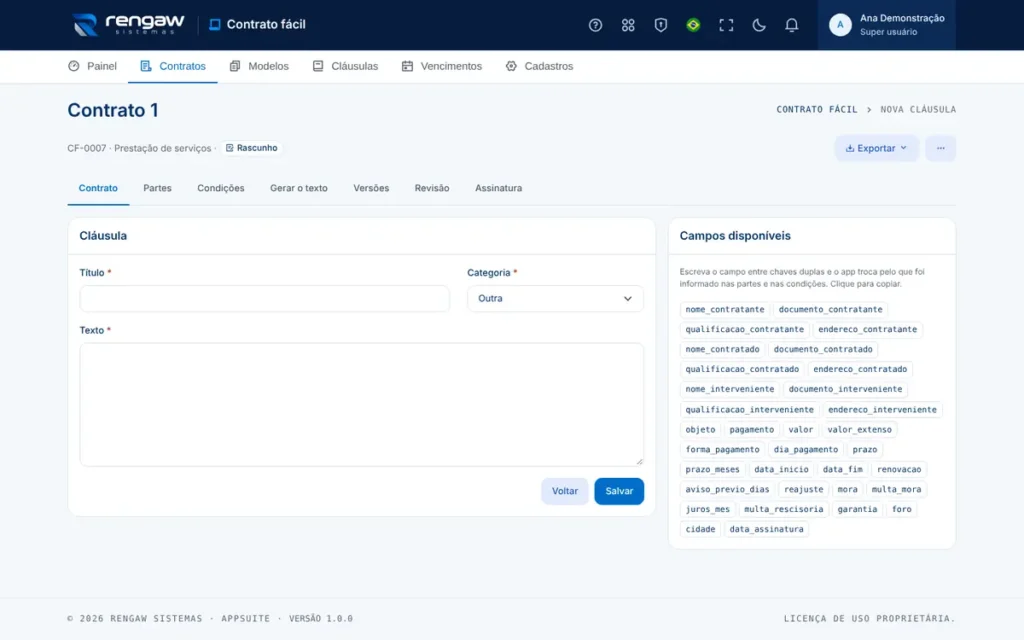1024x640 pixels.
Task: Copy the renovacao field chip
Action: tap(899, 470)
